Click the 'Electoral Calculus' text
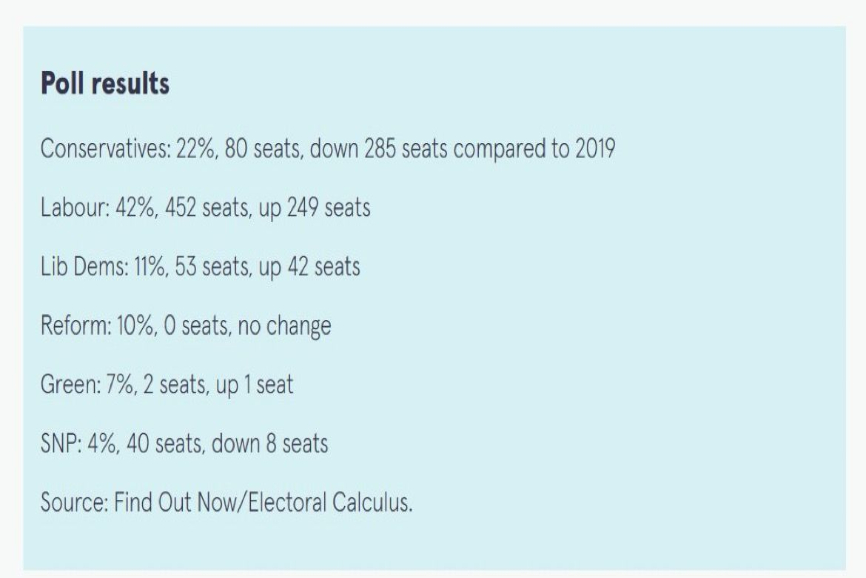Image resolution: width=866 pixels, height=578 pixels. [329, 503]
